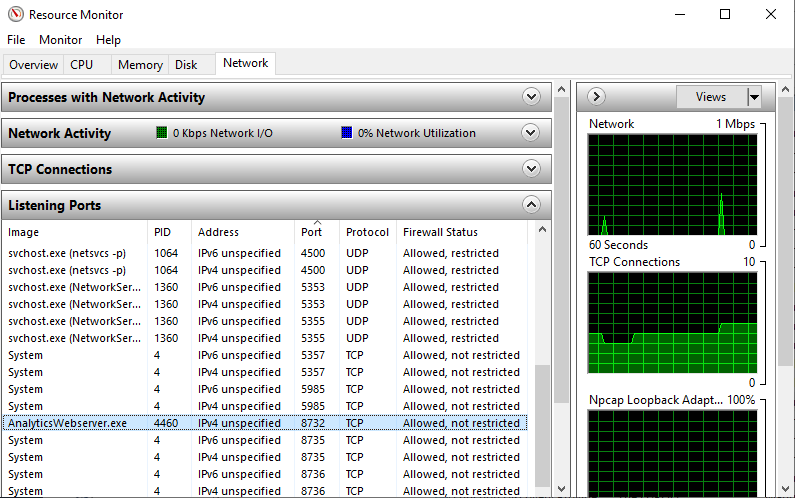Collapse the graphs pane arrow button

click(x=597, y=96)
